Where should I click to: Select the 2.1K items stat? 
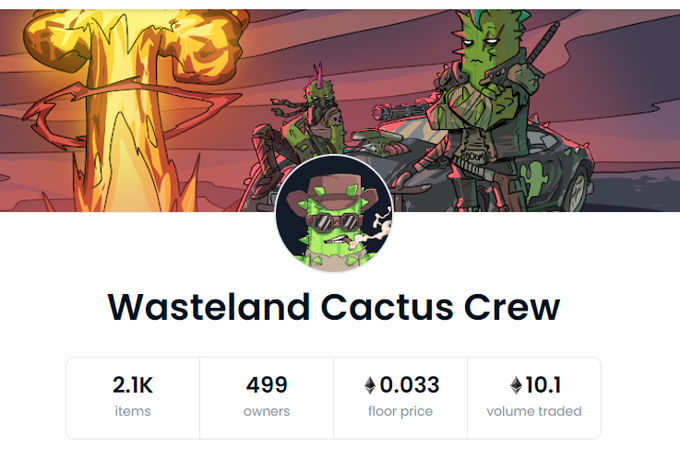[133, 398]
